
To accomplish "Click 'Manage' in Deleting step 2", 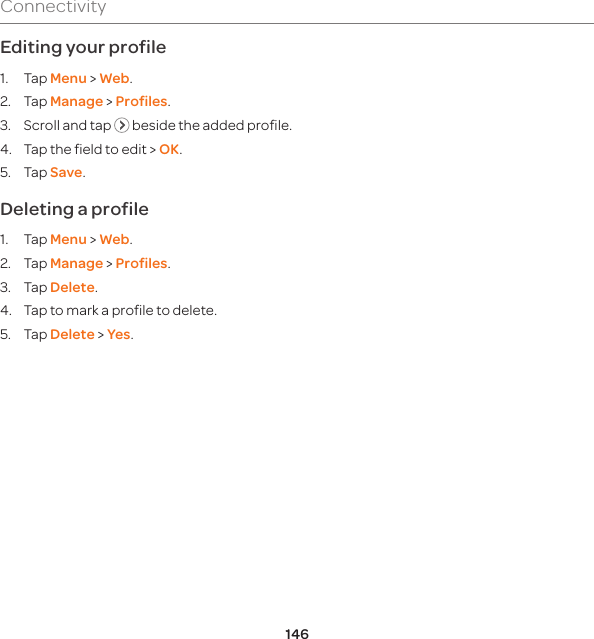I will 77,264.
